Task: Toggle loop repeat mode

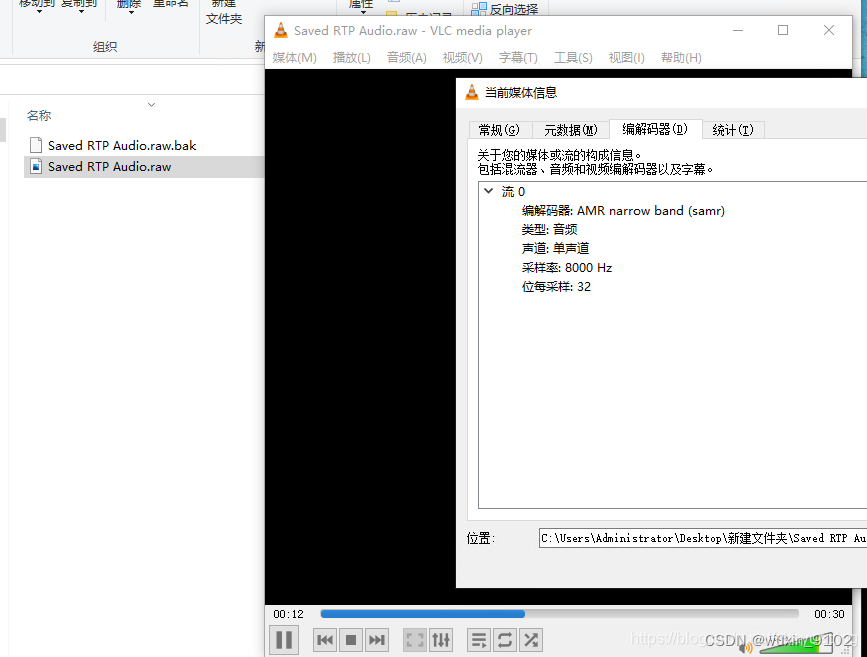Action: tap(505, 640)
